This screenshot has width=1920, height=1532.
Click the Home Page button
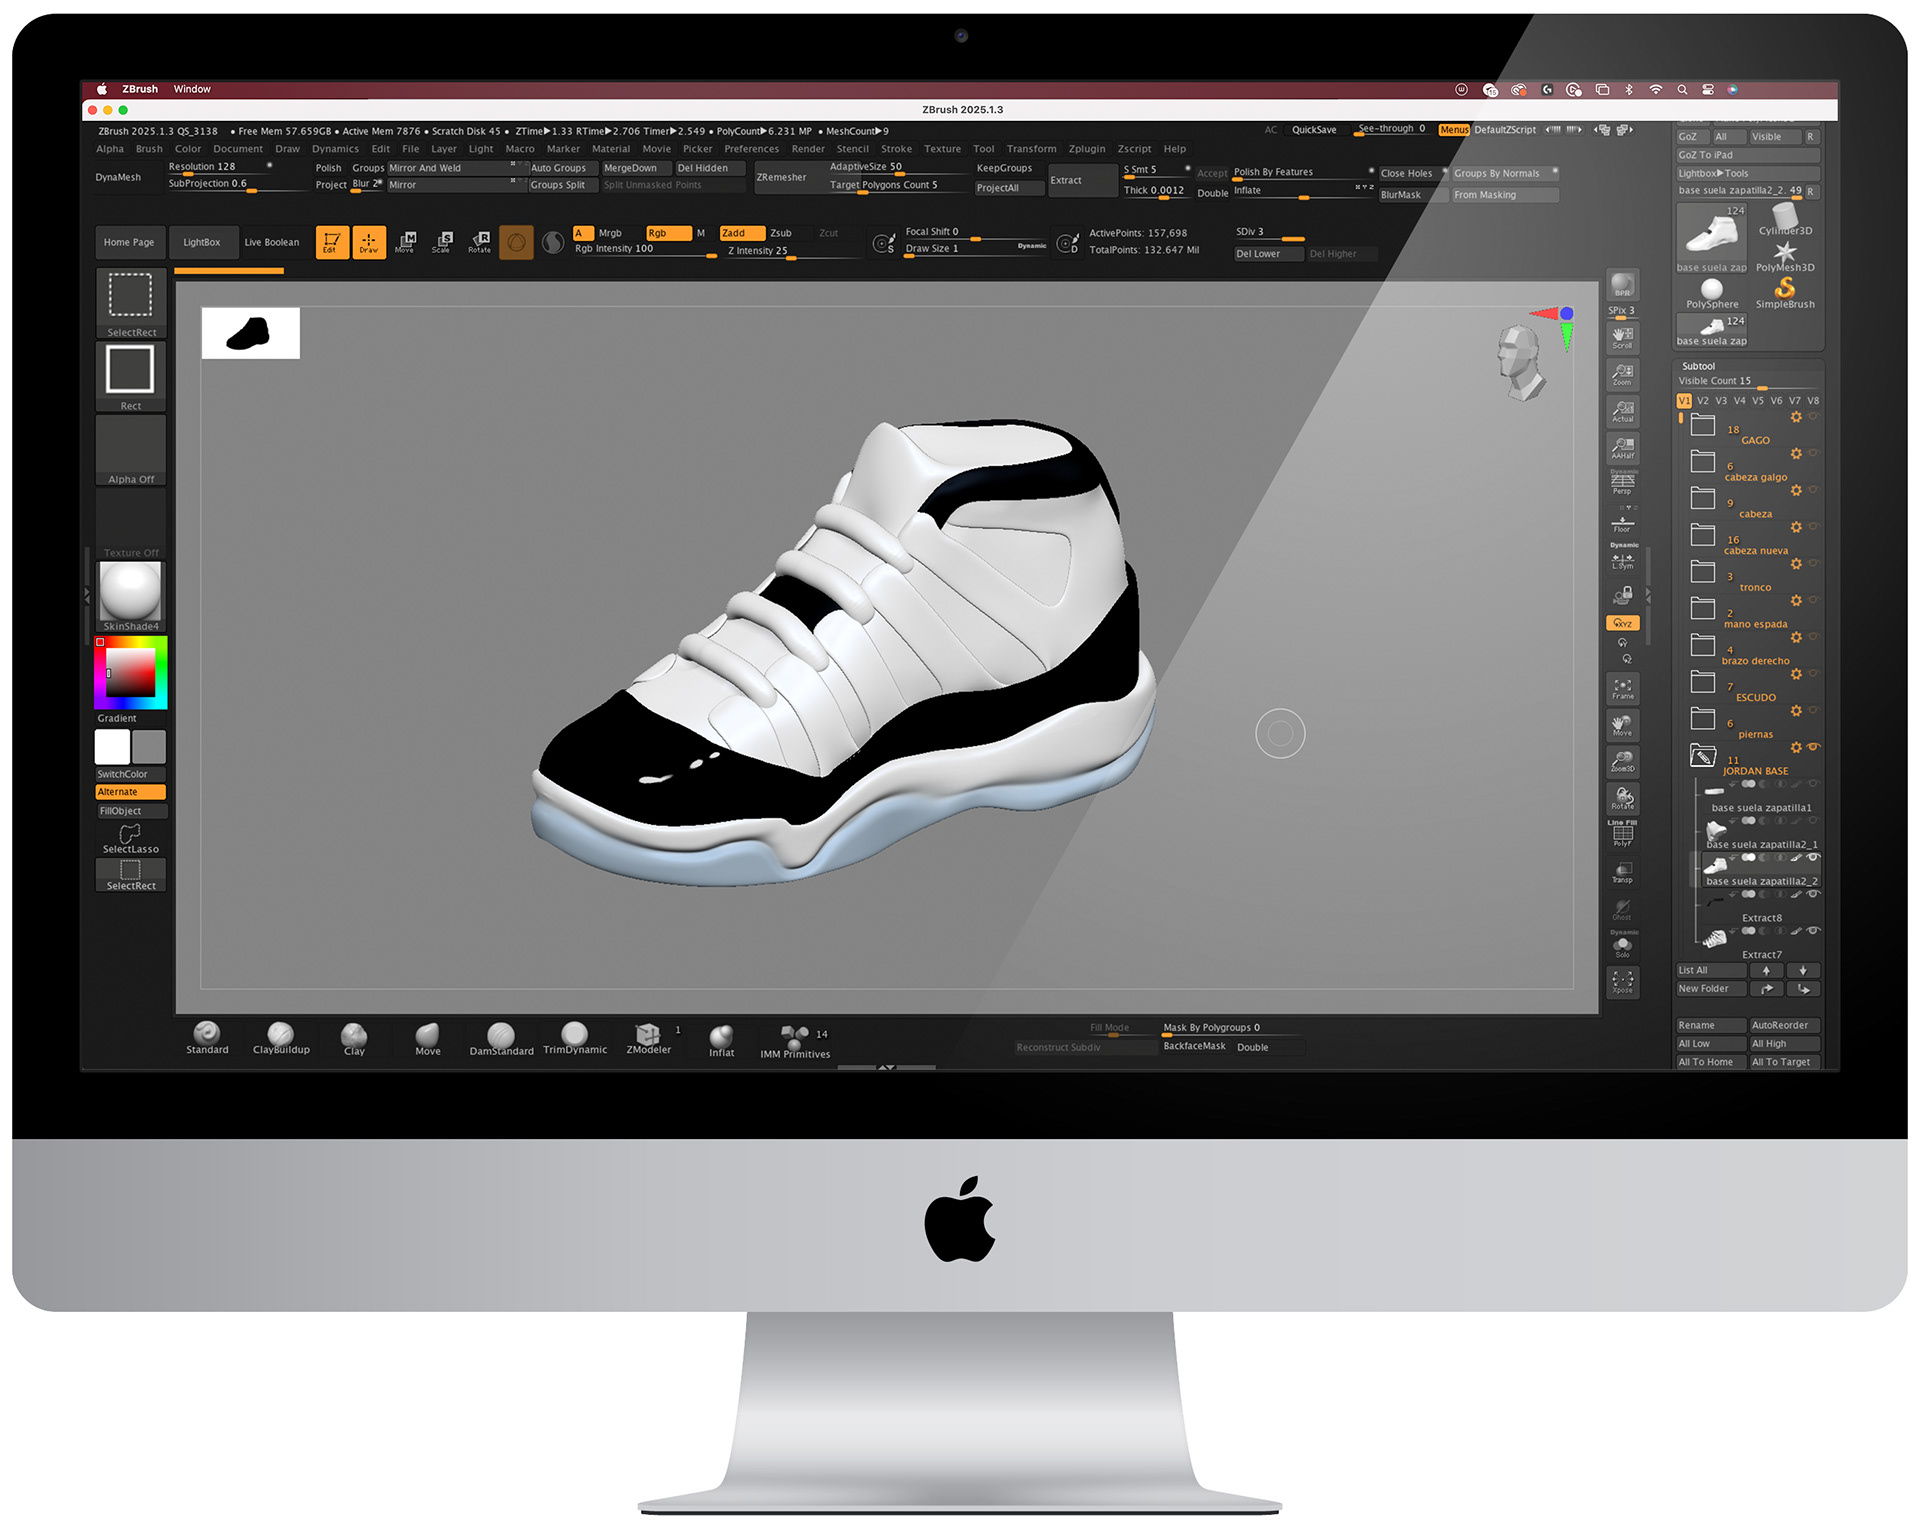[129, 242]
